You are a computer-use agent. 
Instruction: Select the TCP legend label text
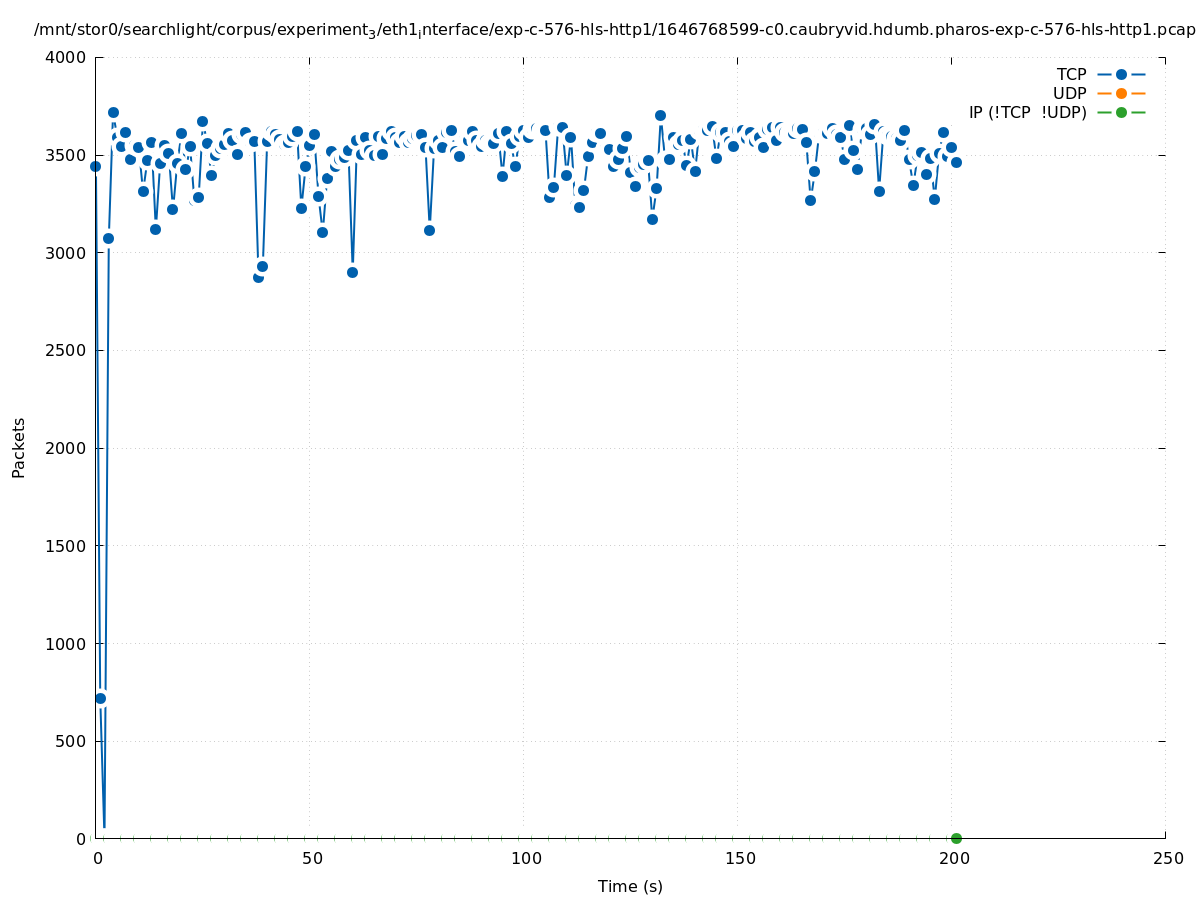coord(1071,75)
